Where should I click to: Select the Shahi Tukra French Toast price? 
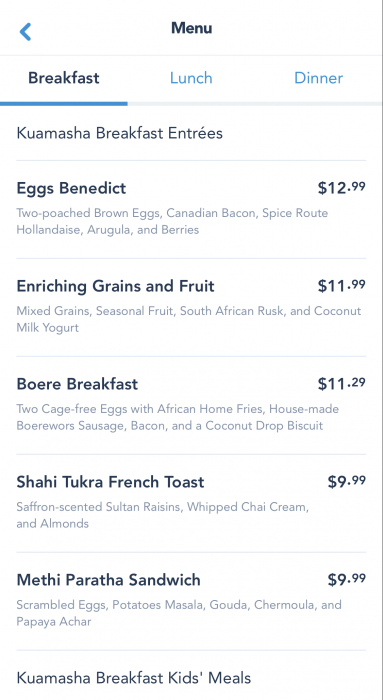(x=346, y=482)
